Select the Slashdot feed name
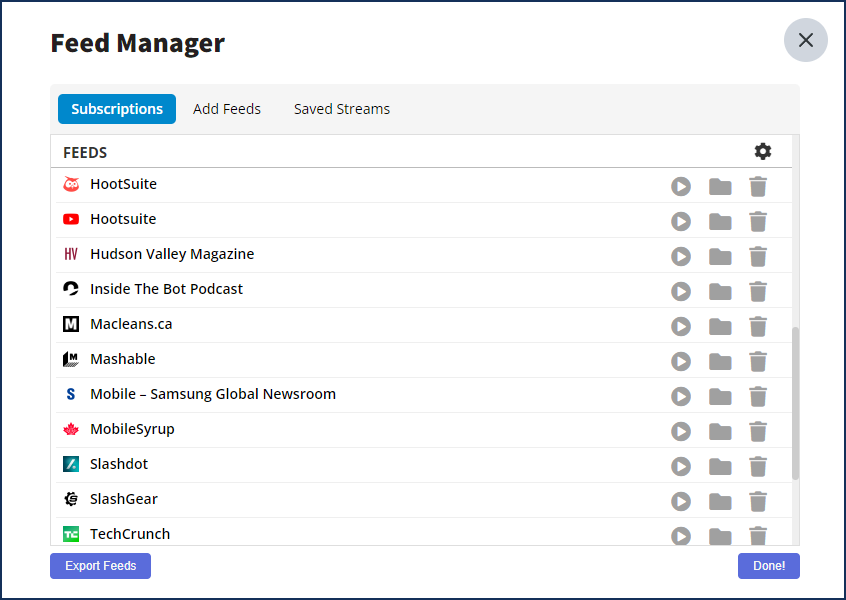The width and height of the screenshot is (846, 600). 119,464
